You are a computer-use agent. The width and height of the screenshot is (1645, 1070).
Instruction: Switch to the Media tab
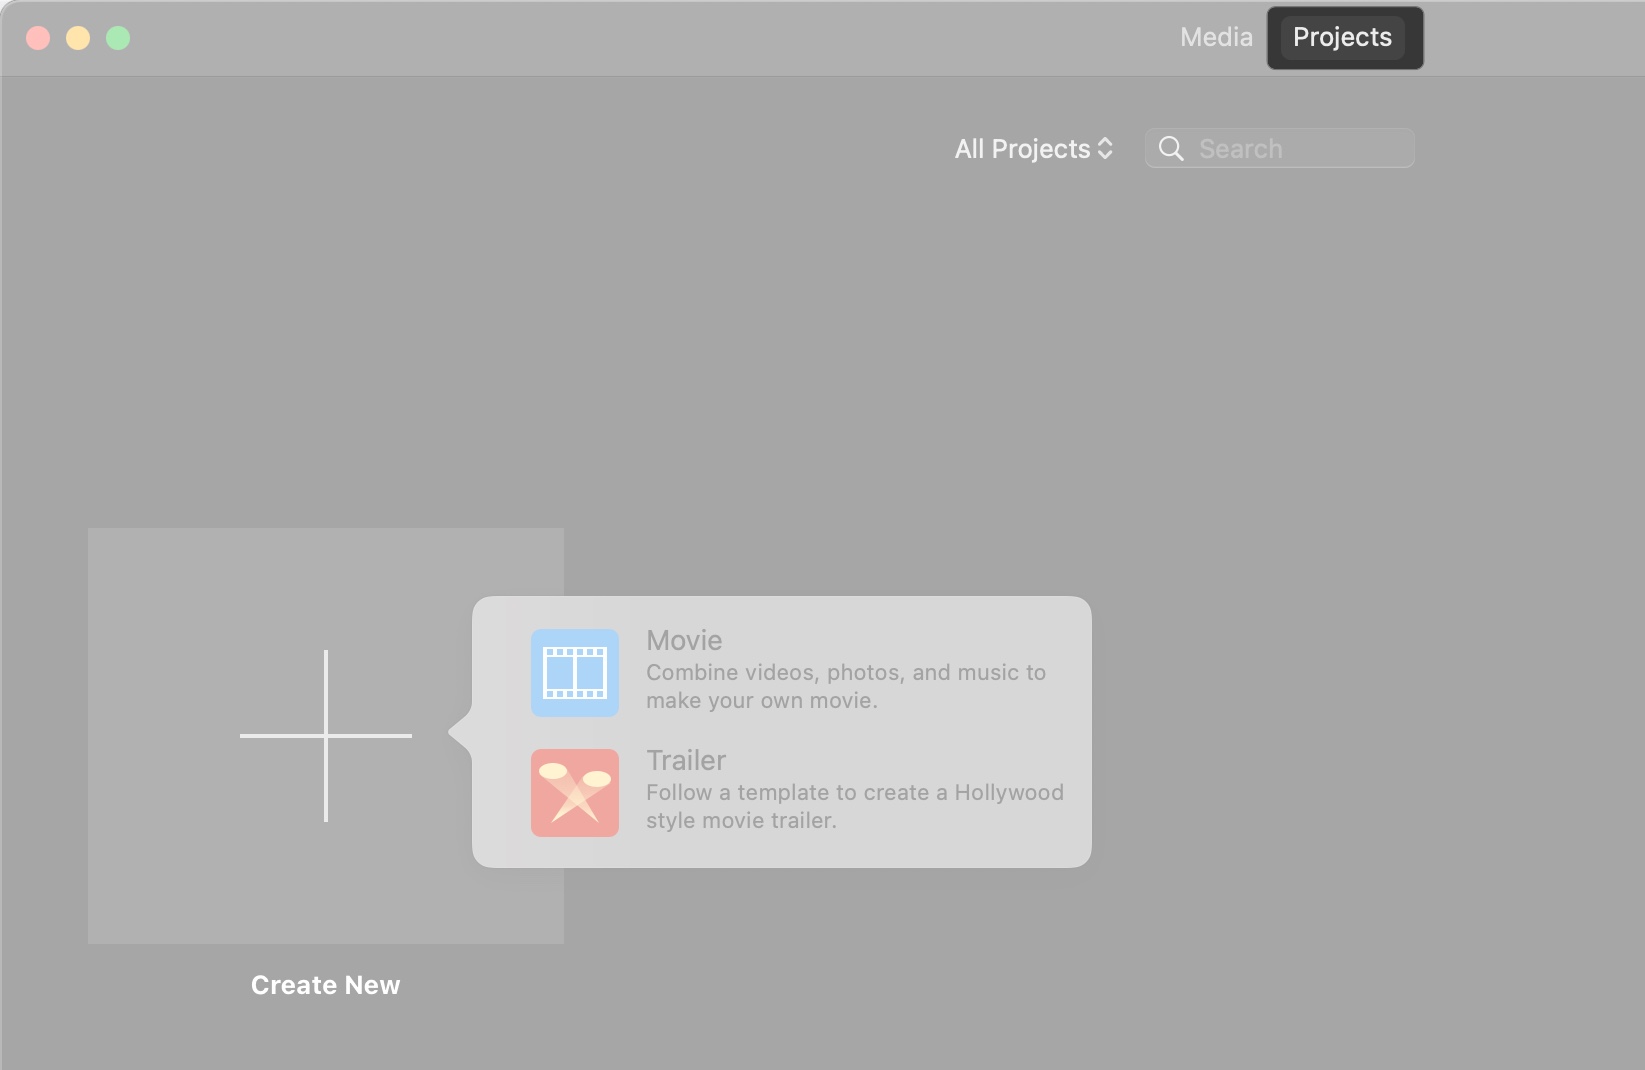tap(1215, 37)
